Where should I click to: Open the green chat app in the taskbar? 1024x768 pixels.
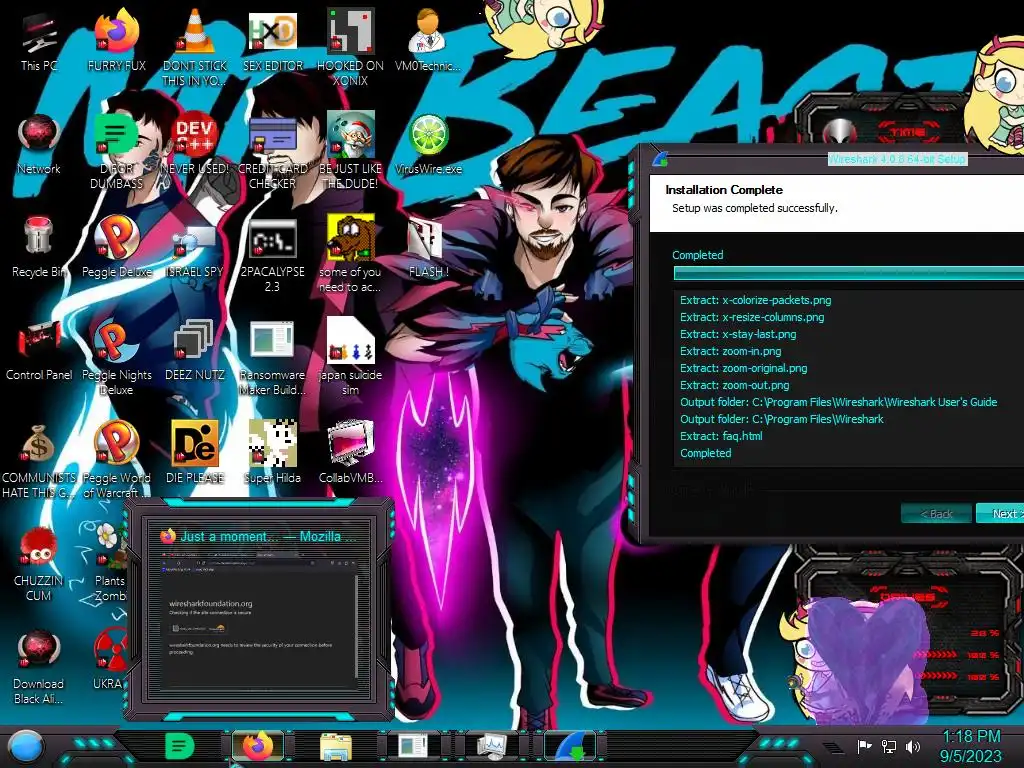(x=179, y=746)
